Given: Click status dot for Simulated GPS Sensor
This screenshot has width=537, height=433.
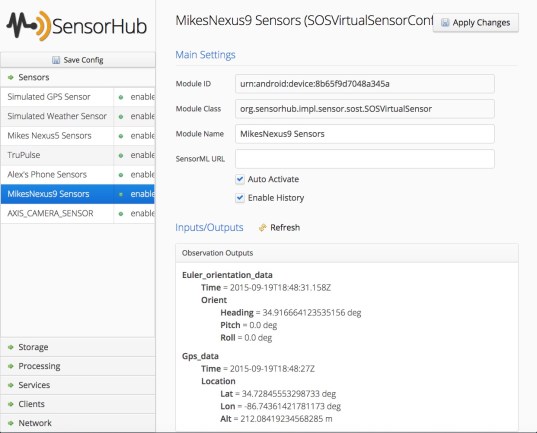Looking at the screenshot, I should pos(121,97).
